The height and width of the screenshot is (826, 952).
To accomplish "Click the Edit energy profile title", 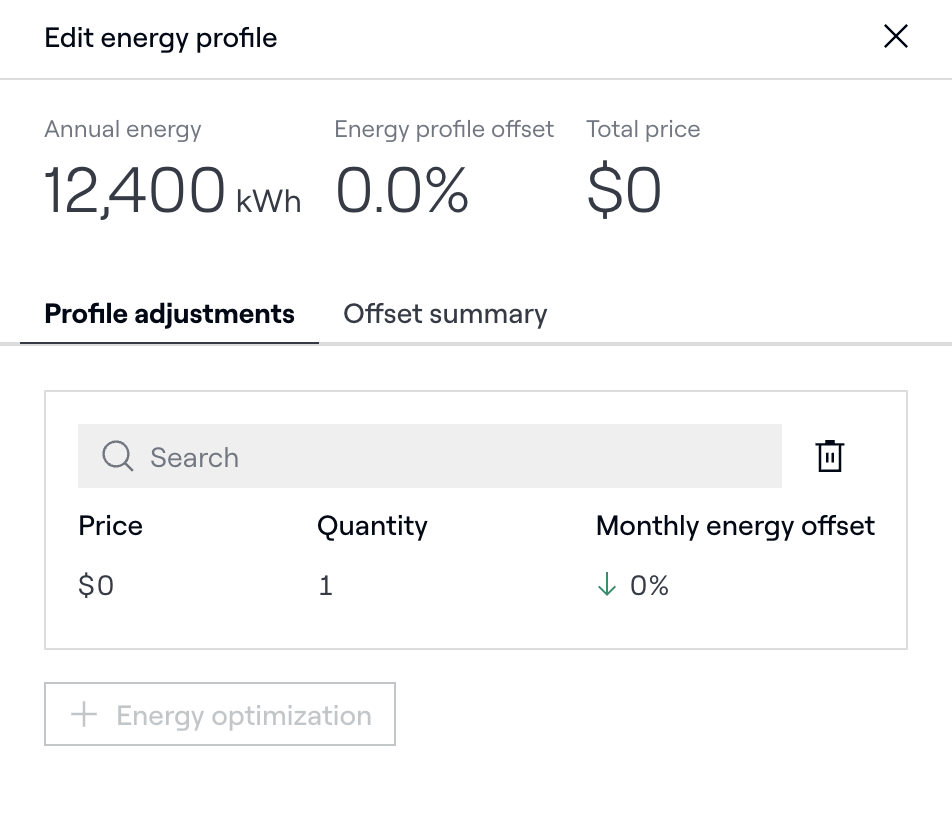I will [x=161, y=38].
